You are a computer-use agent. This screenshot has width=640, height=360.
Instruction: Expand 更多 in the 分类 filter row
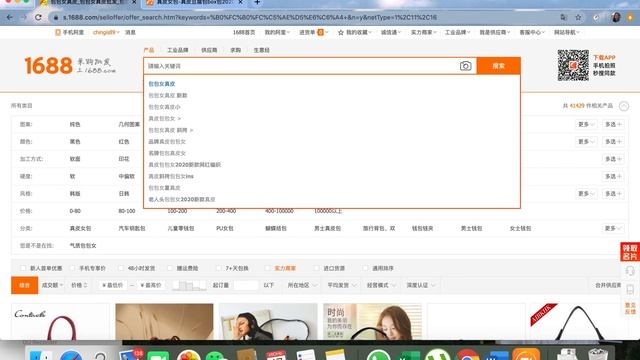(612, 228)
